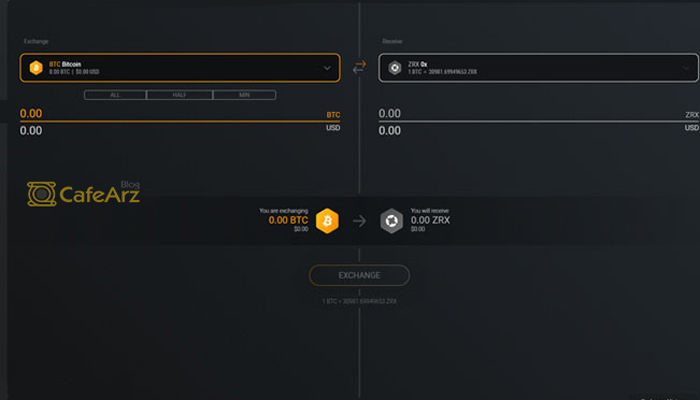Focus the BTC amount input field
Image resolution: width=700 pixels, height=400 pixels.
170,114
